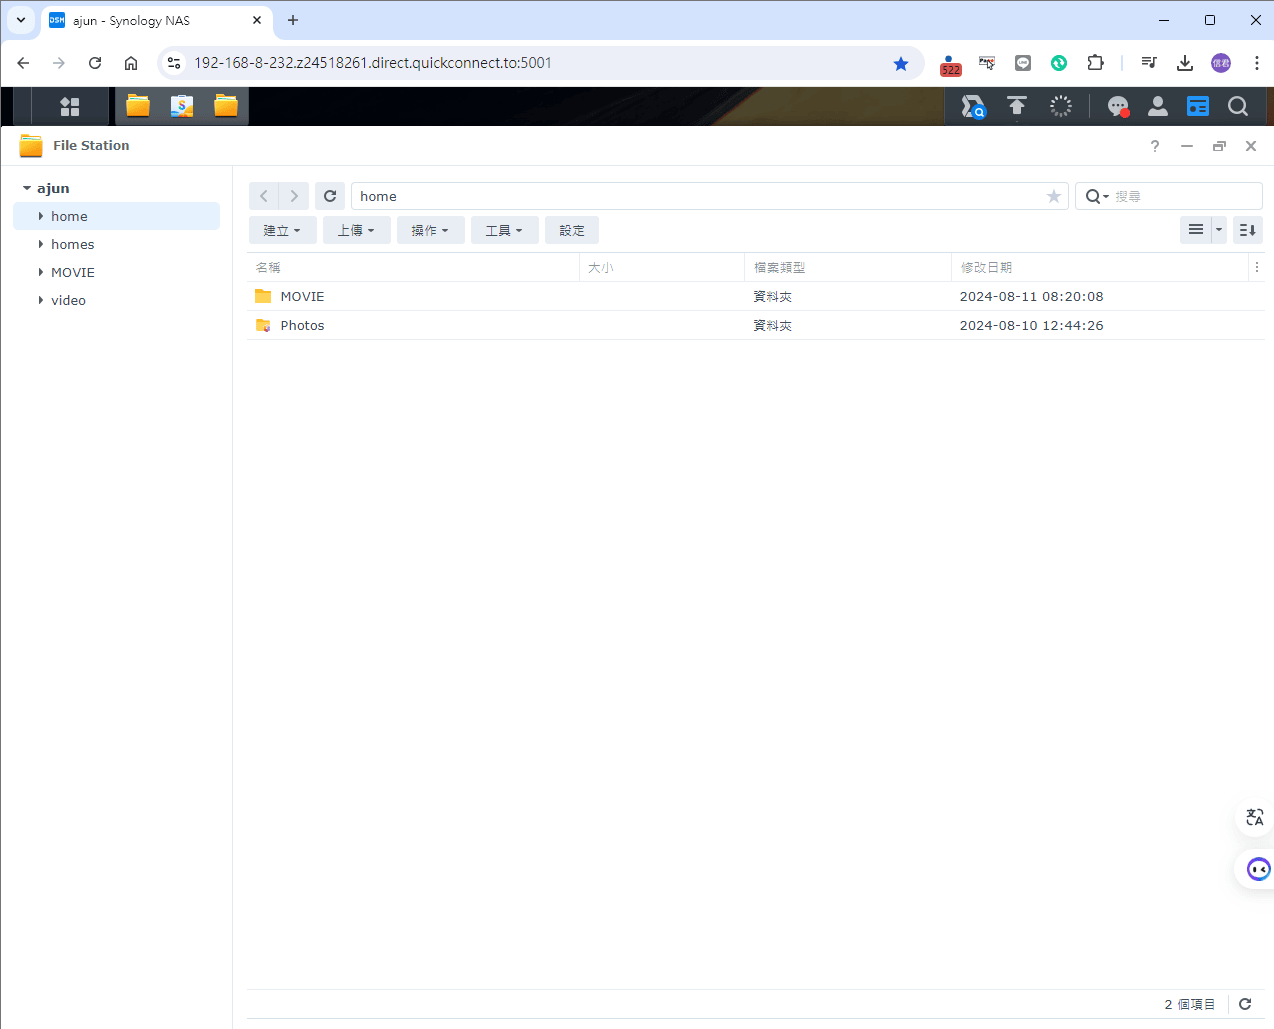Go forward in File Station navigation
1274x1029 pixels.
click(294, 196)
